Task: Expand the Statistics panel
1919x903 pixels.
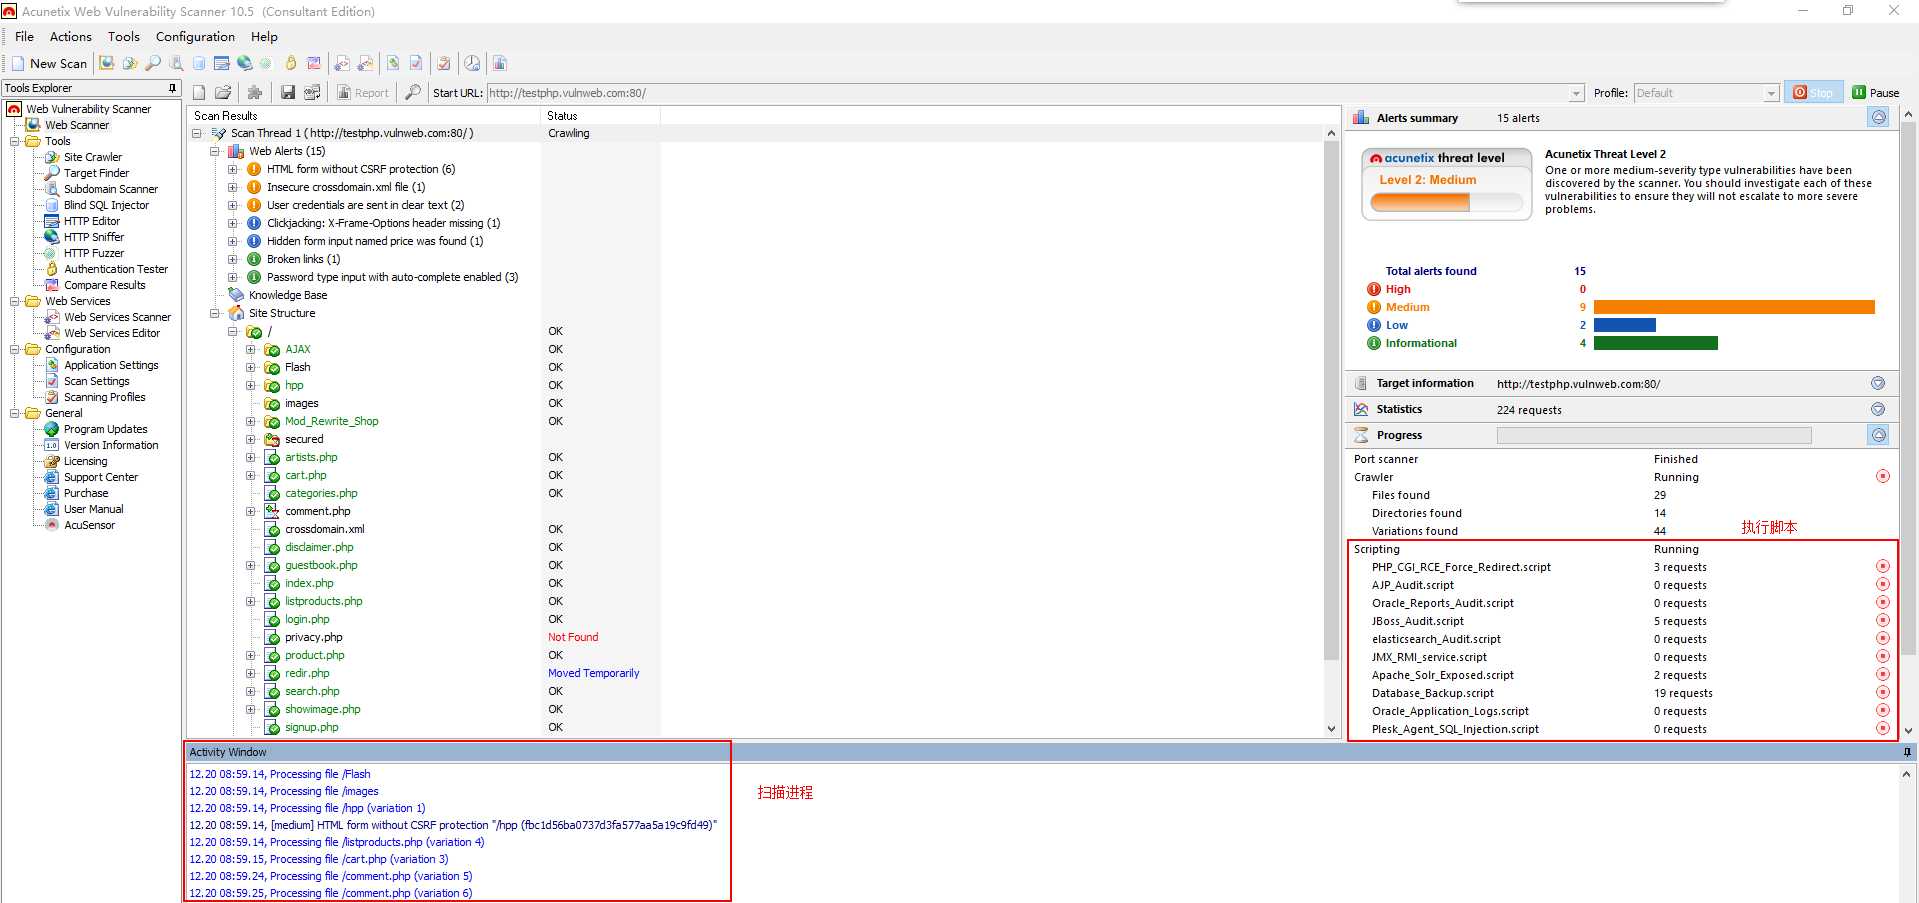Action: [1878, 409]
